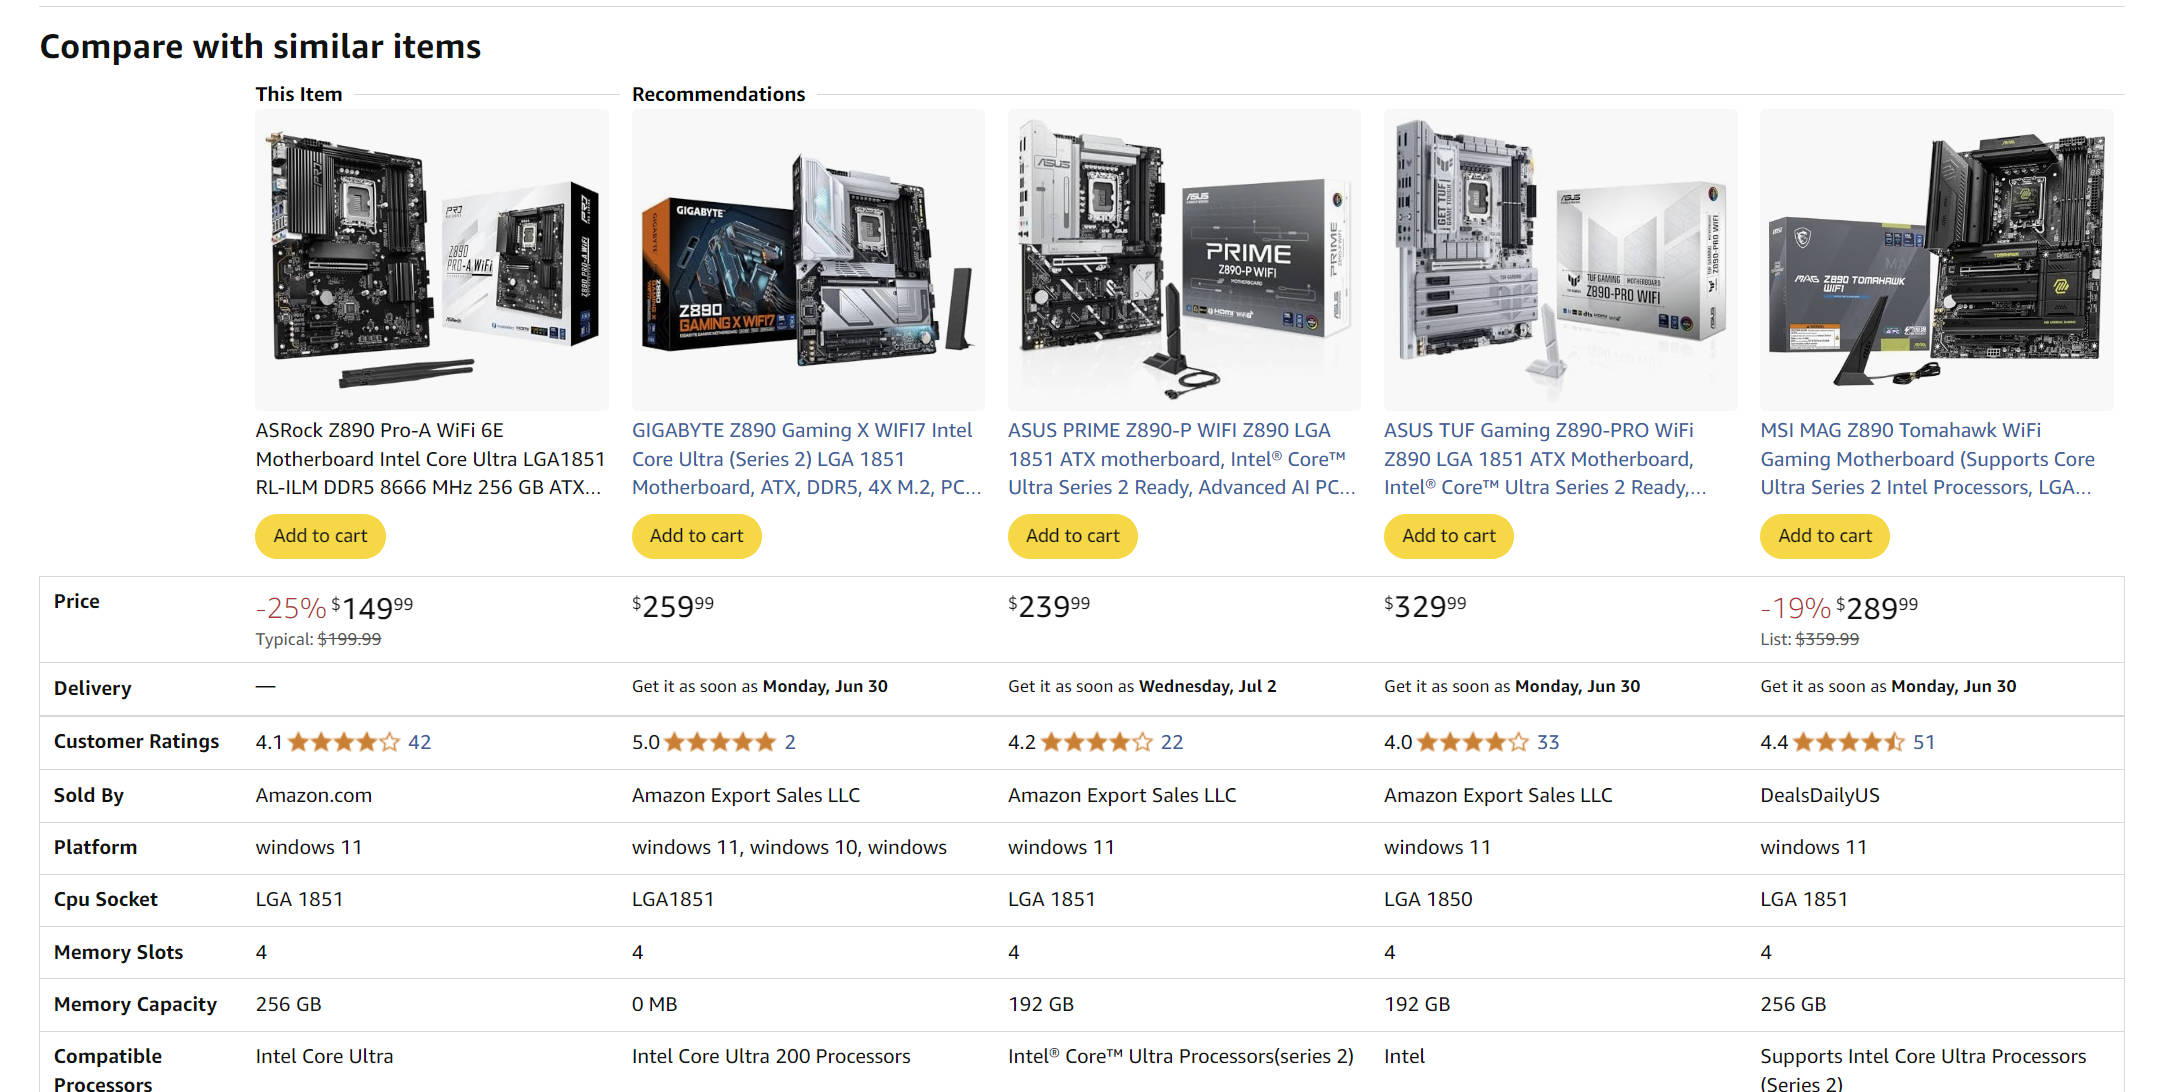Add the MSI MAG Z890 Tomahawk to cart
2164x1092 pixels.
click(x=1824, y=536)
